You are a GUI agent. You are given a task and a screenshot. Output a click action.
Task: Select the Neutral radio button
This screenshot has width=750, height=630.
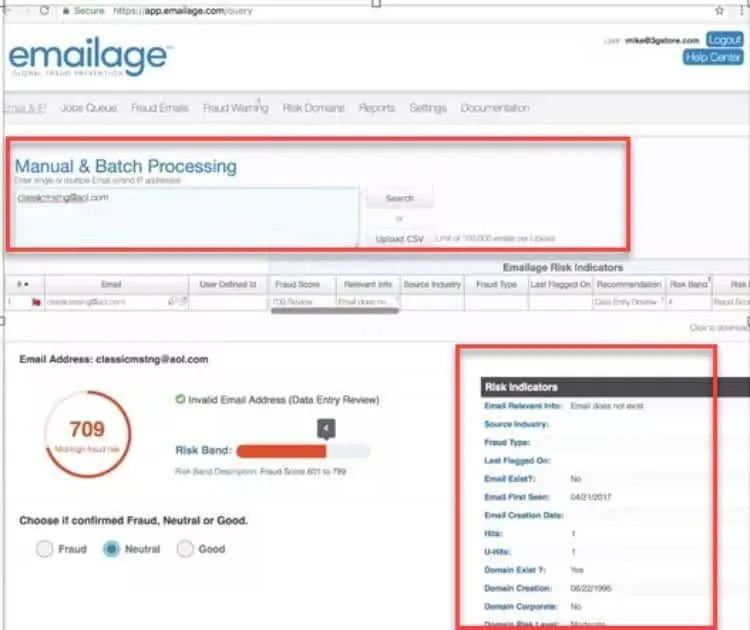point(111,549)
